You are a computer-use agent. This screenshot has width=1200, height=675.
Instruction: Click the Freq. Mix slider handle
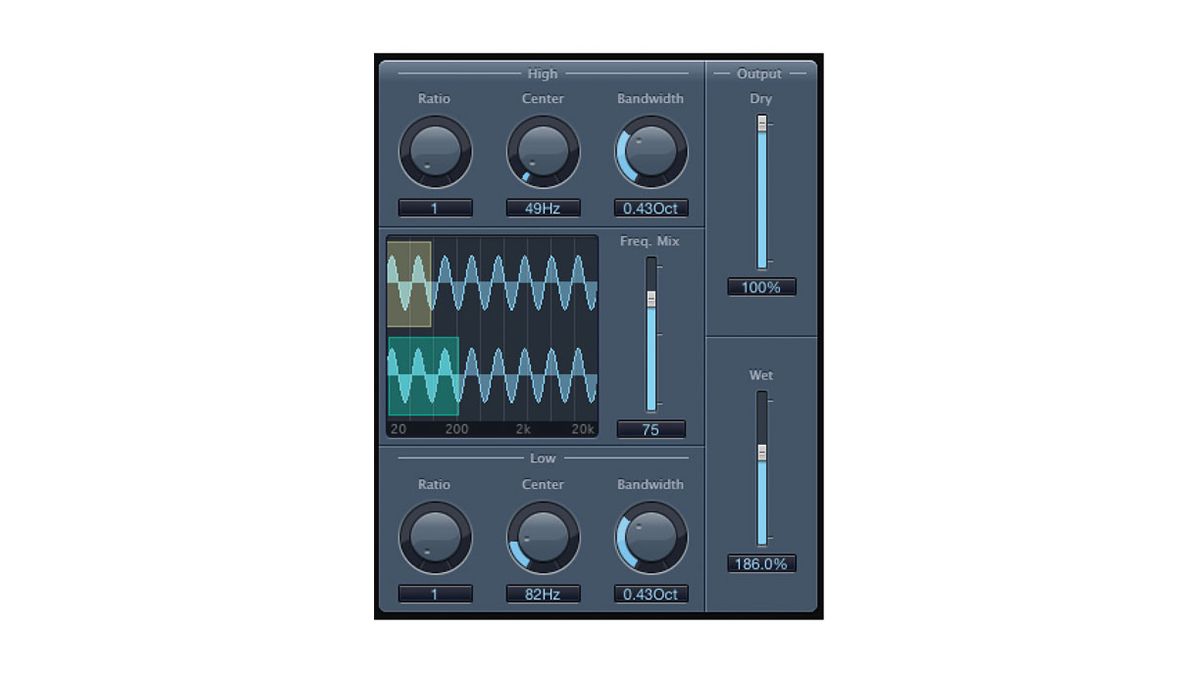(652, 298)
